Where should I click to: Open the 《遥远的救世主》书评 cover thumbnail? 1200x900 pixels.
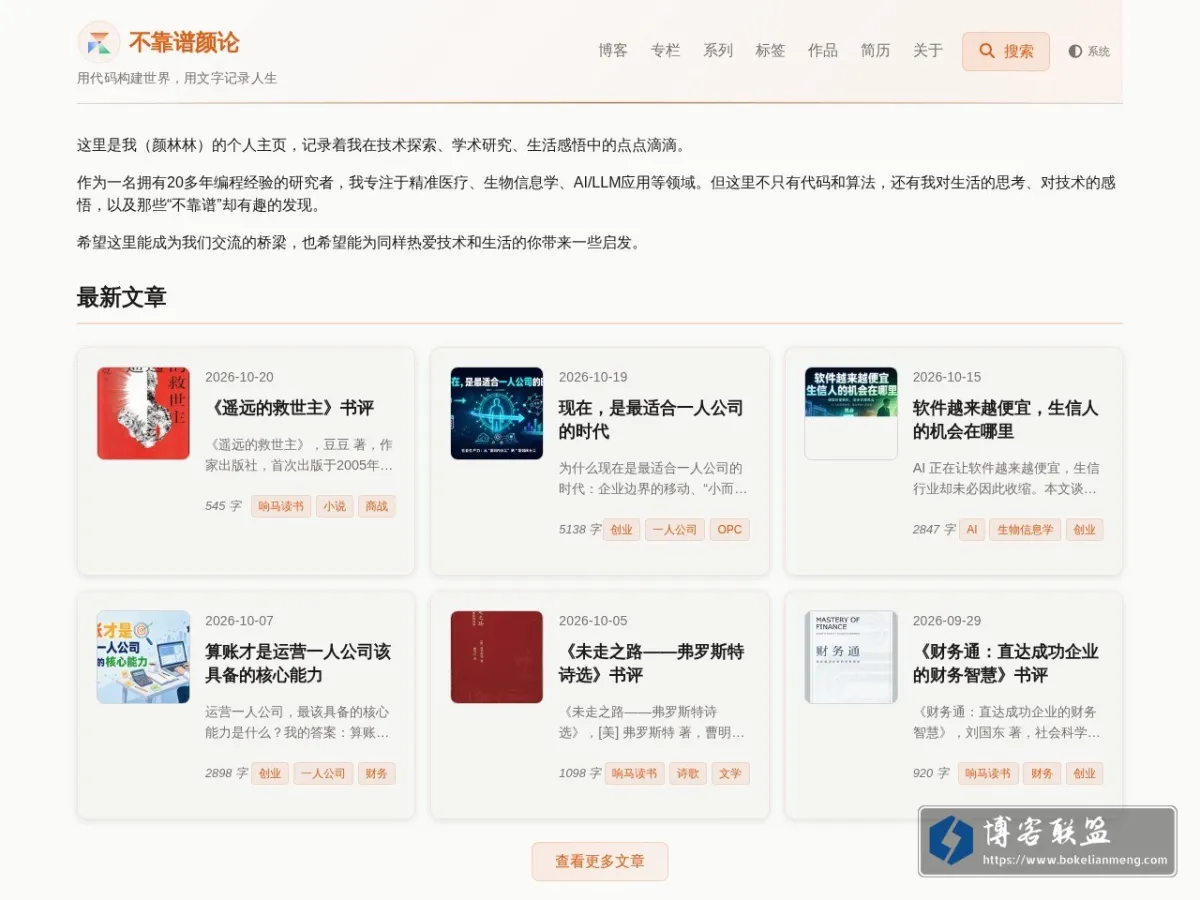143,413
